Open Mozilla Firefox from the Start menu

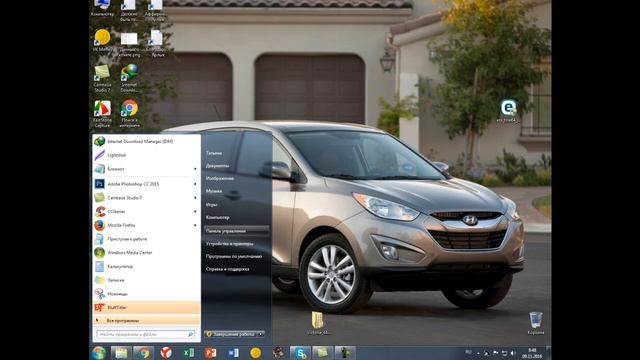coord(147,225)
